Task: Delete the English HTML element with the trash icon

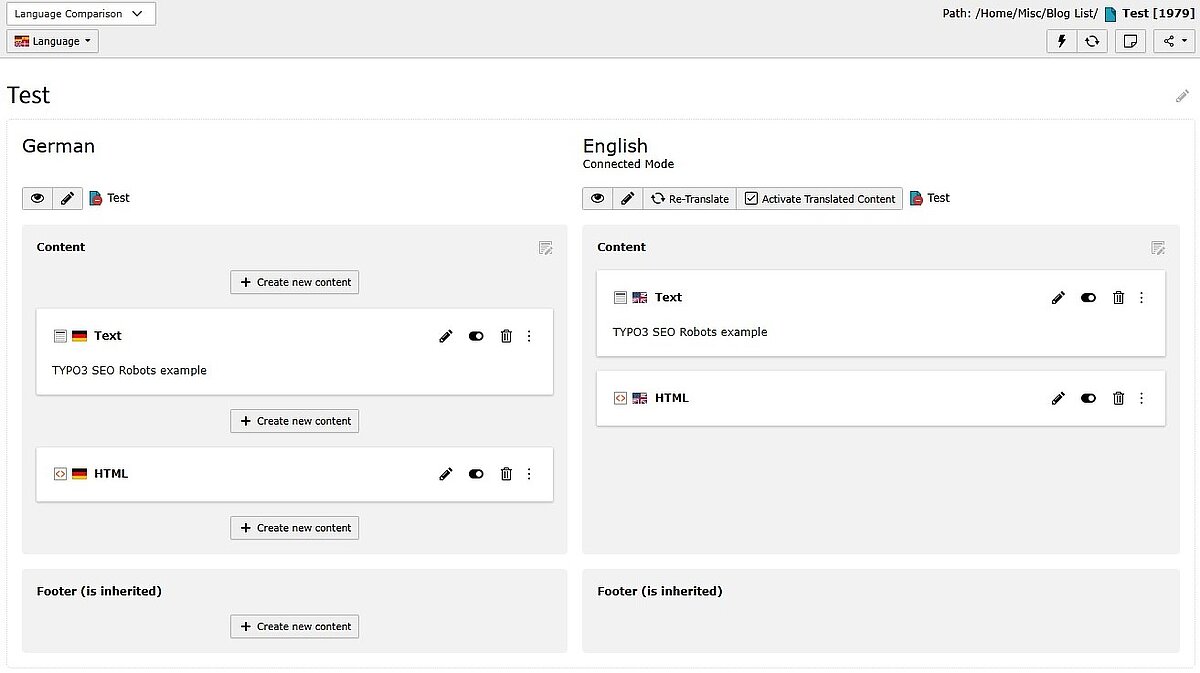Action: click(x=1118, y=398)
